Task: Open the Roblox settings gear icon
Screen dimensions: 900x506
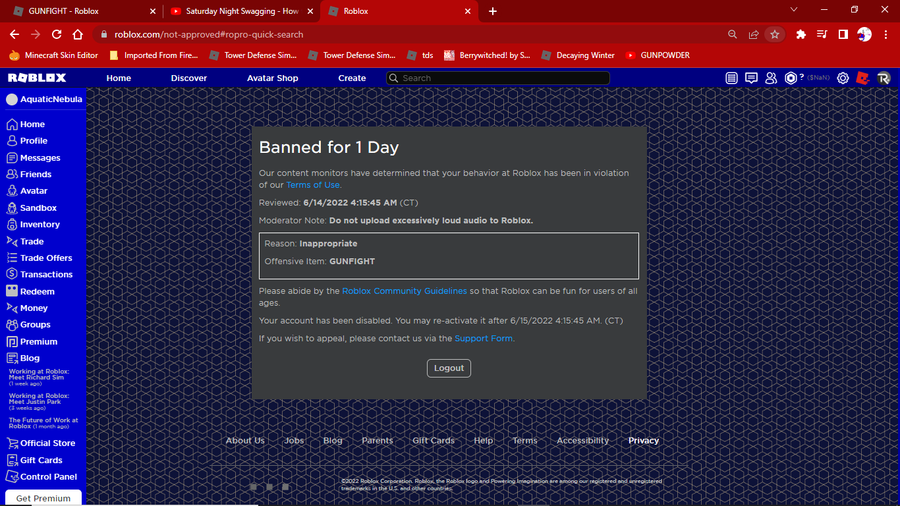Action: tap(843, 78)
